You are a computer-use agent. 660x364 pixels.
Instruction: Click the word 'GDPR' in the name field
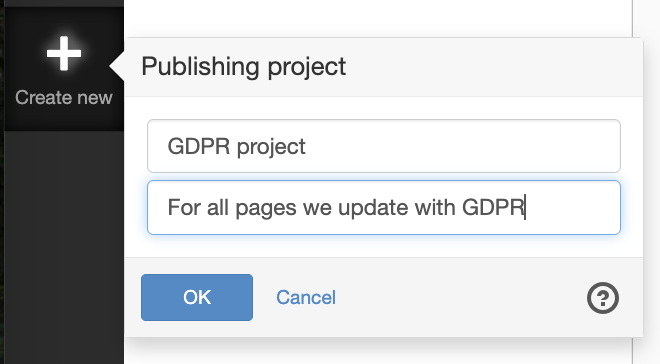199,146
